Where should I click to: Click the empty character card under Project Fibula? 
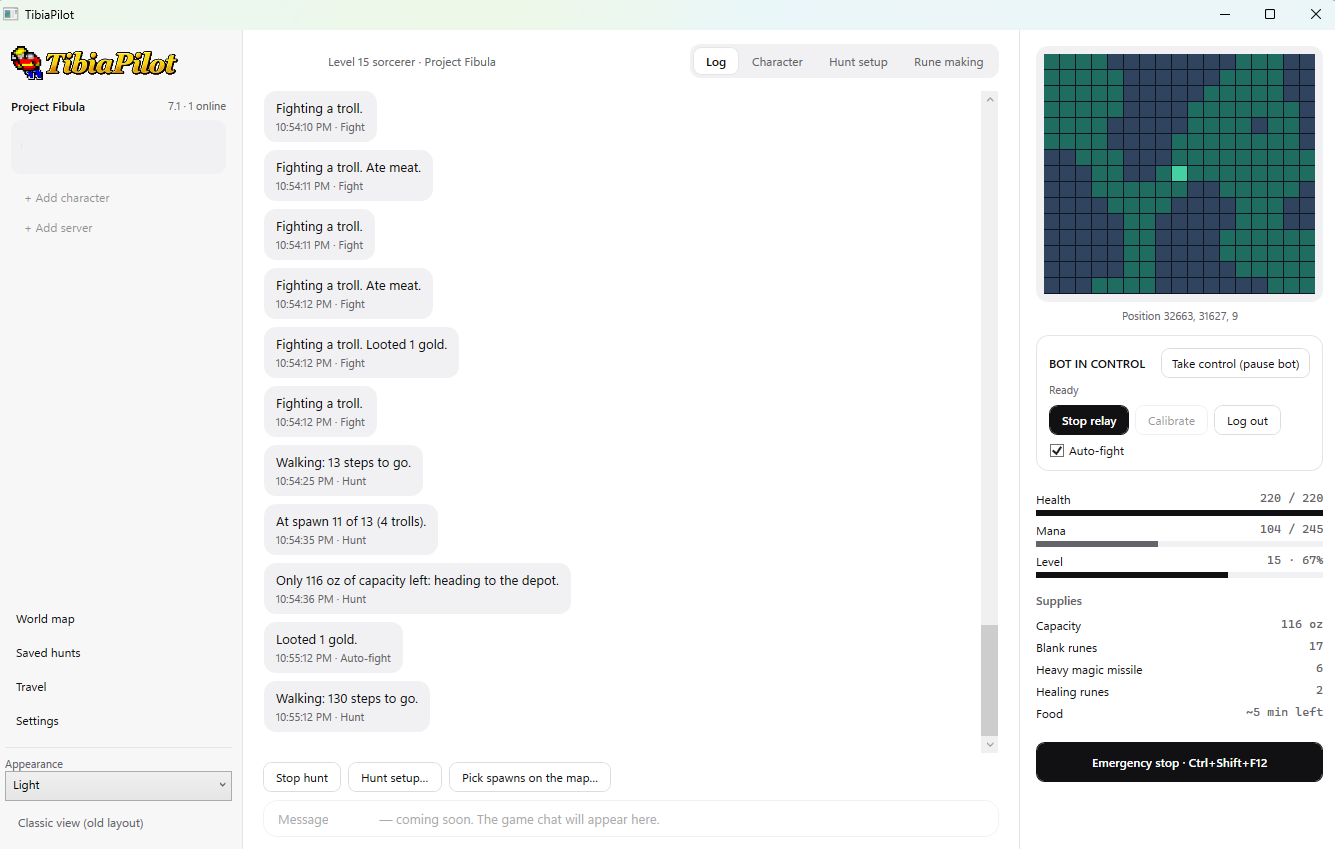(118, 147)
